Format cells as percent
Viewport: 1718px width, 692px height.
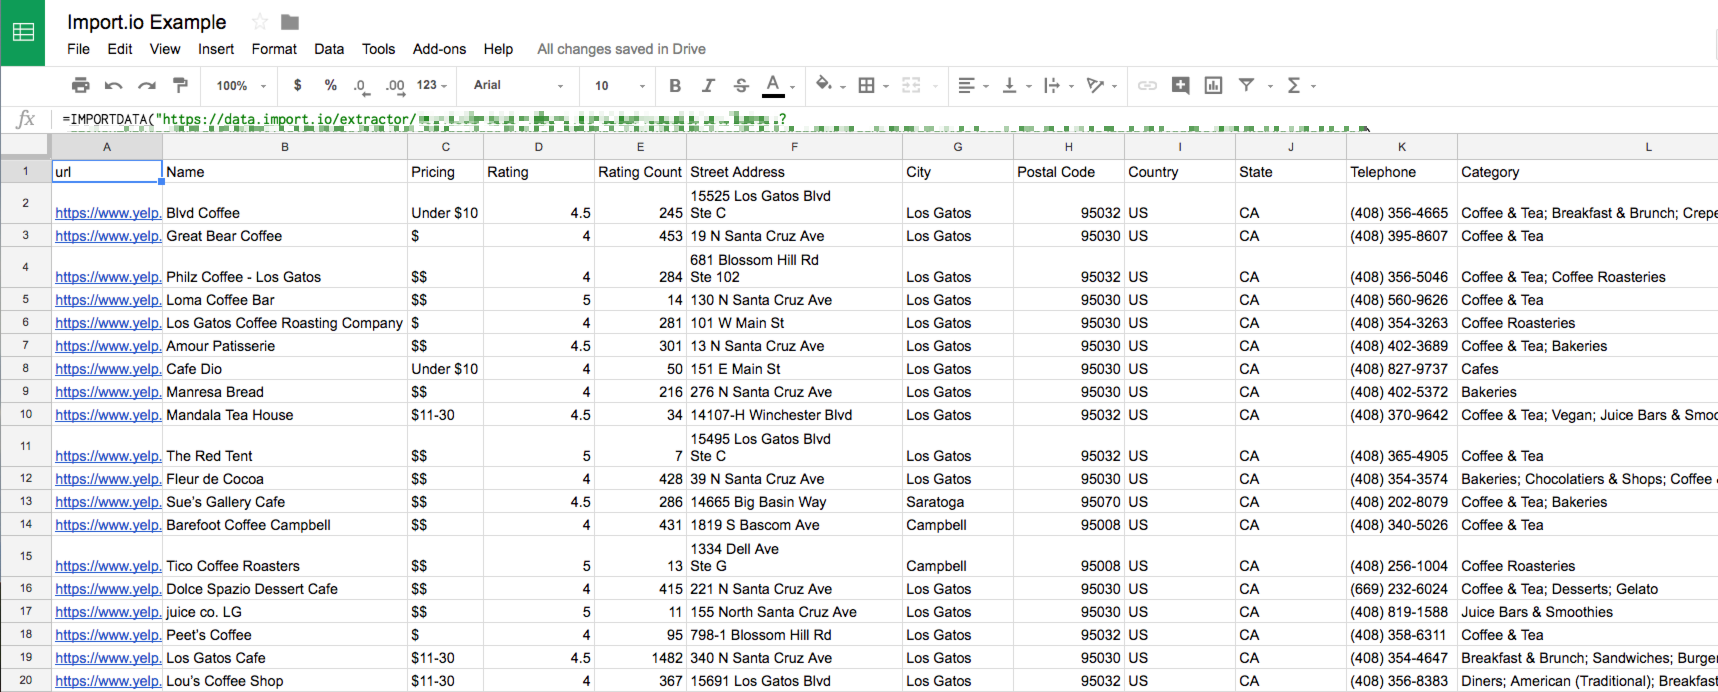pos(330,85)
